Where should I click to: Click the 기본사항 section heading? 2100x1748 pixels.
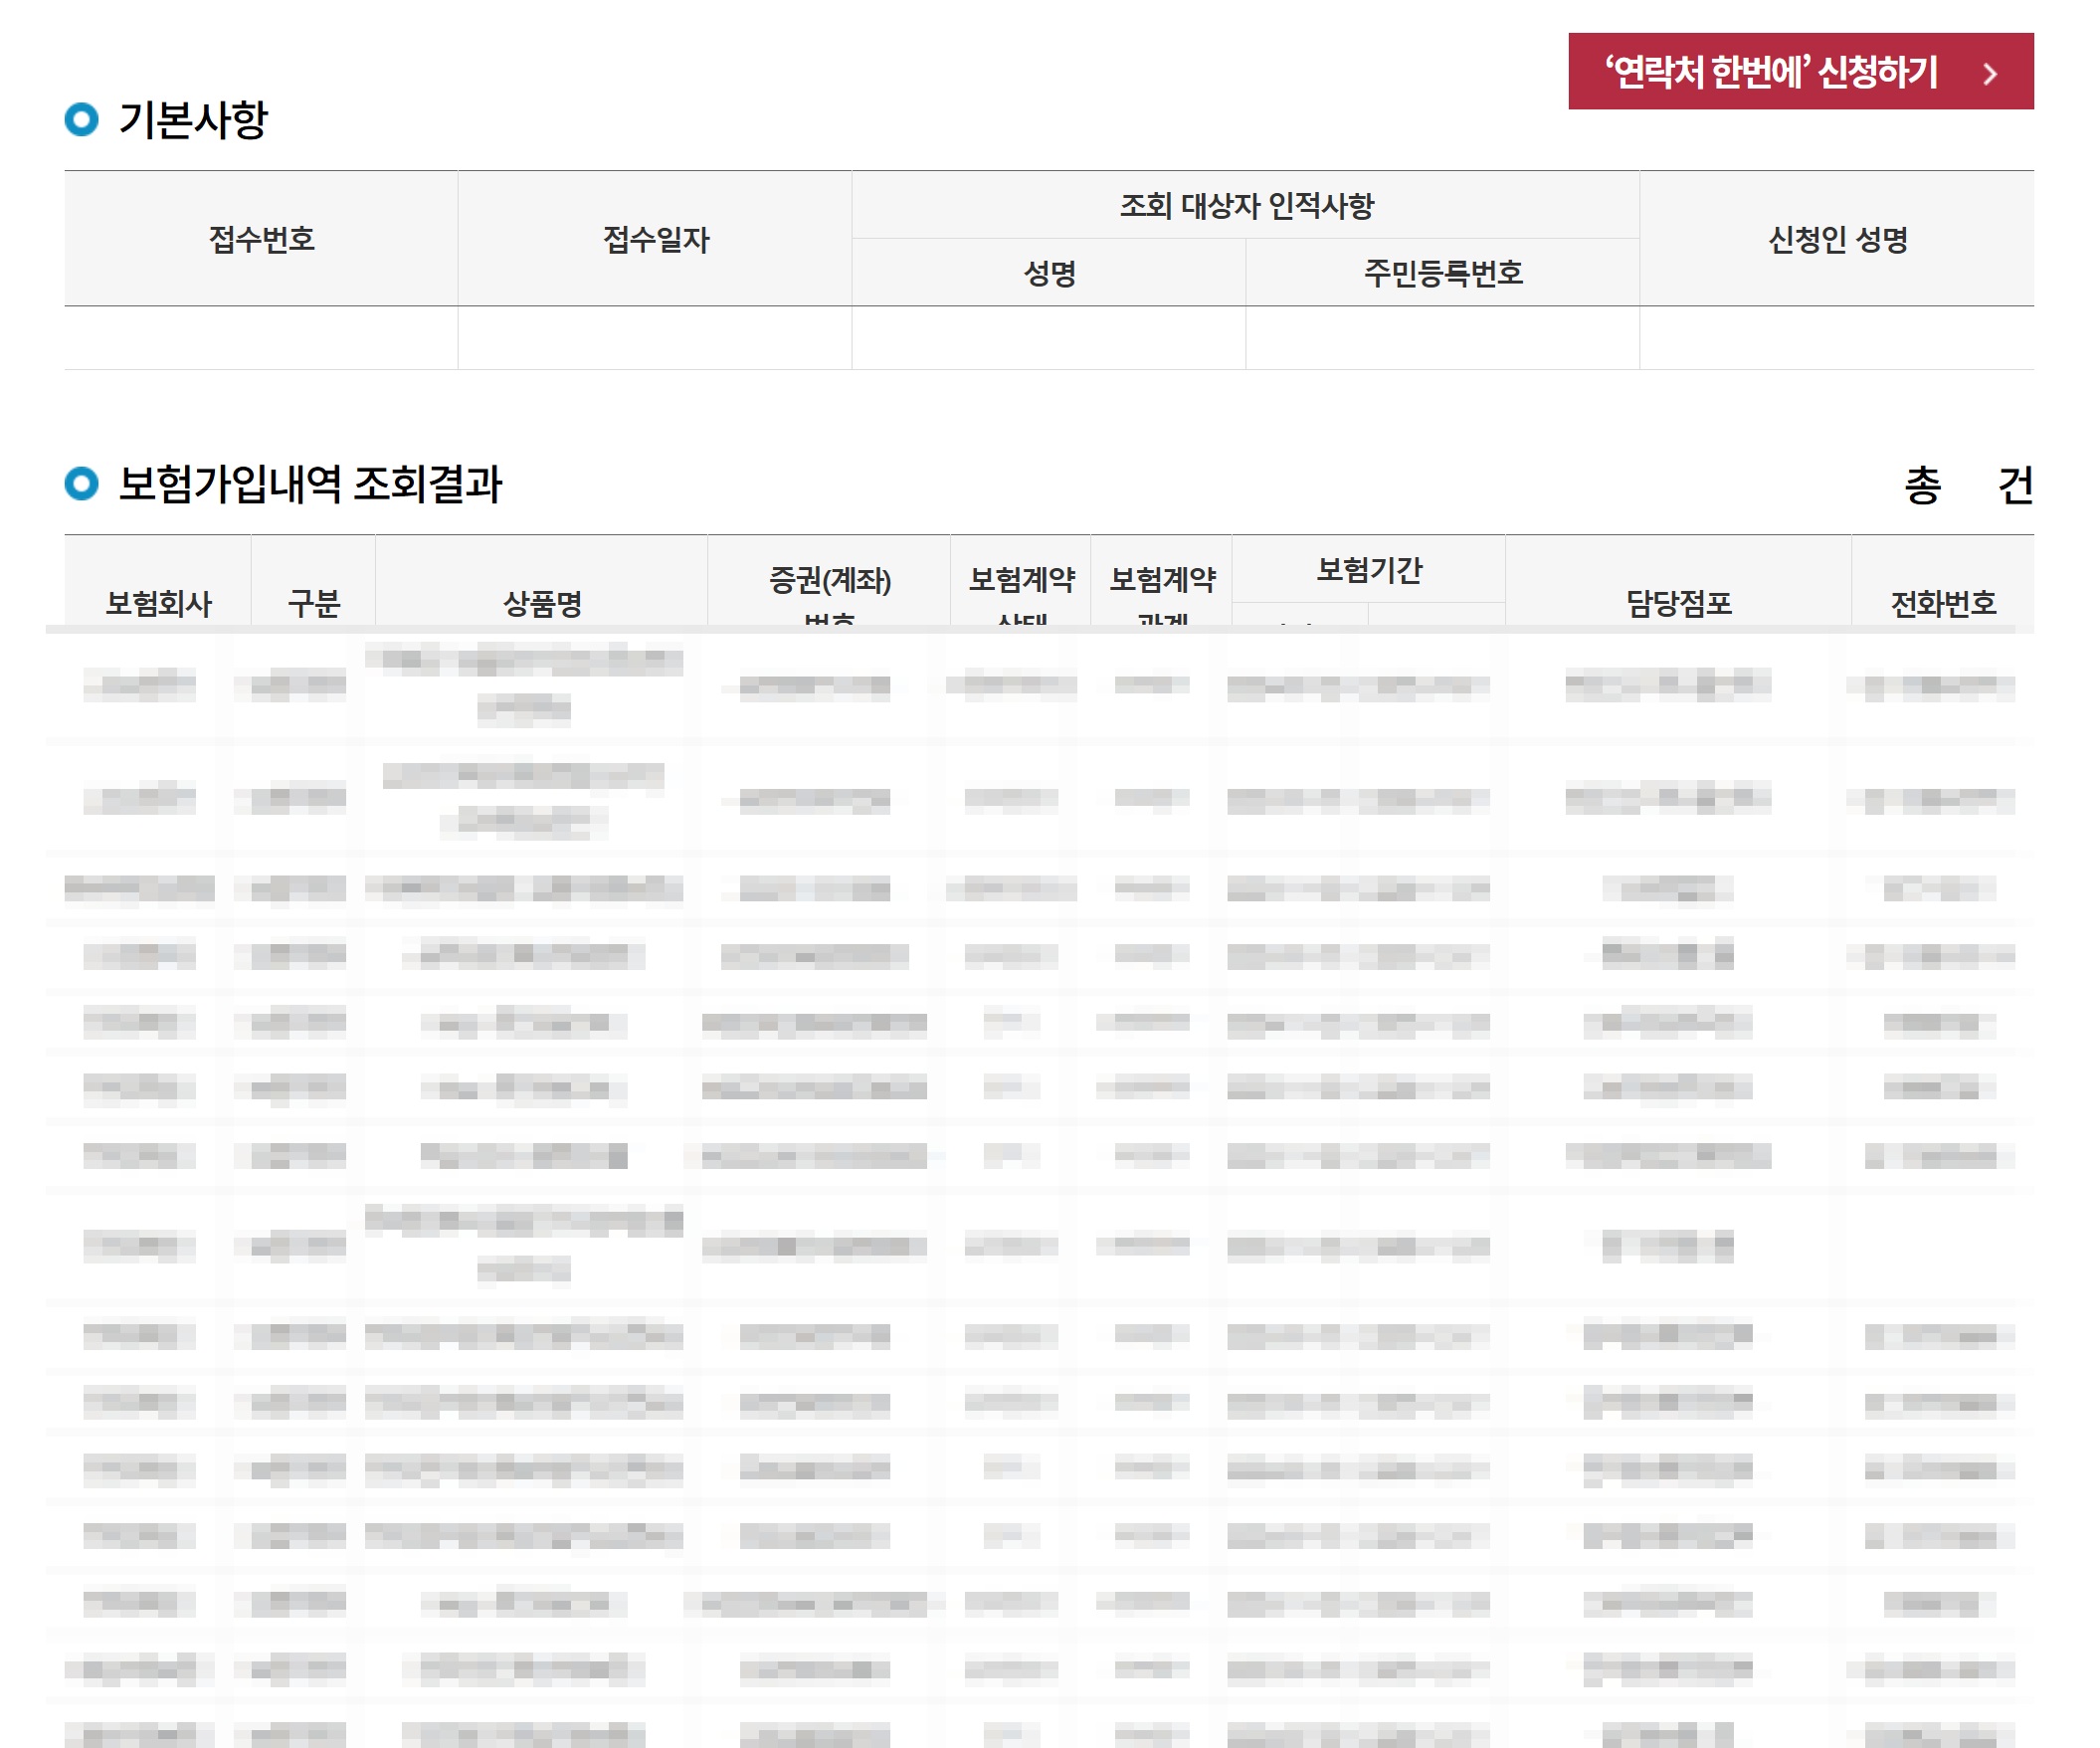(193, 120)
